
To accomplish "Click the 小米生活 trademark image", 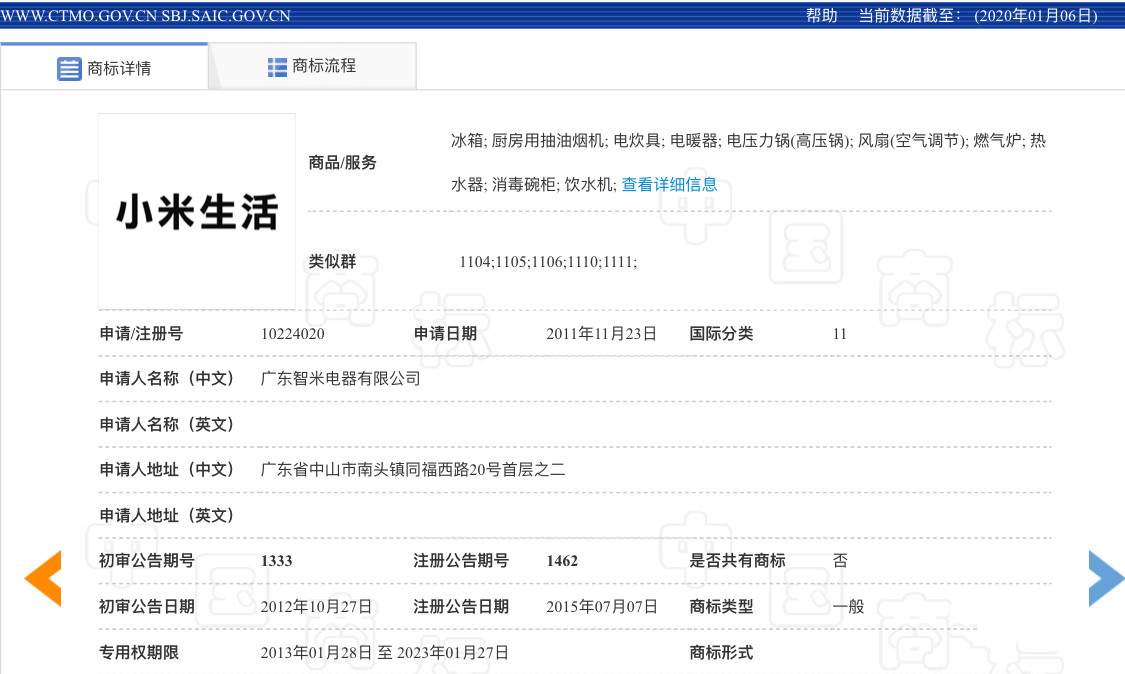I will point(197,211).
